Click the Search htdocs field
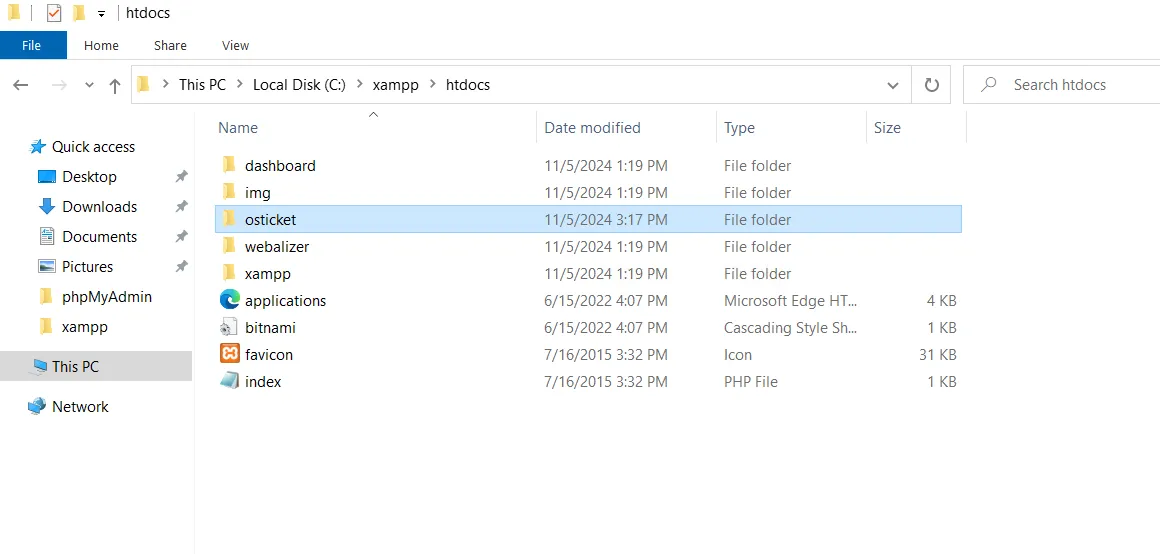Image resolution: width=1160 pixels, height=554 pixels. [1062, 85]
